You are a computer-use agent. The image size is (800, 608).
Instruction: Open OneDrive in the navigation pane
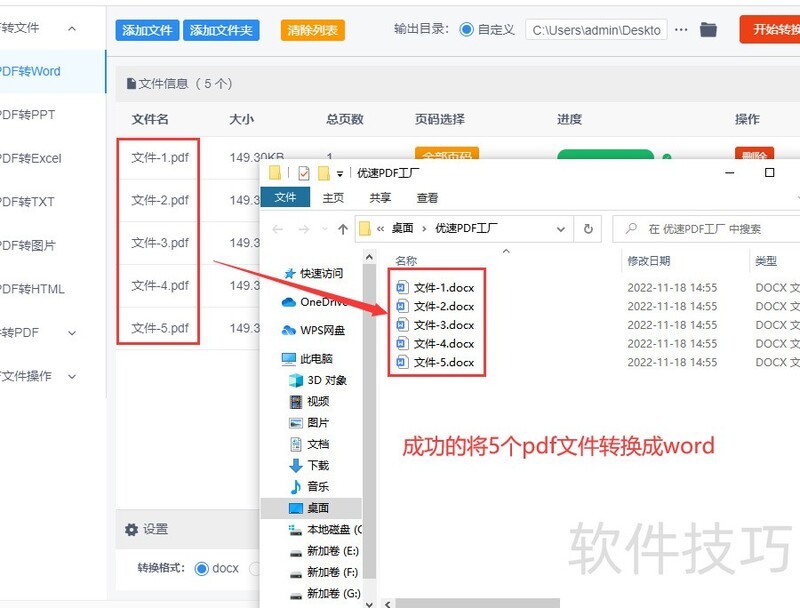(x=315, y=302)
